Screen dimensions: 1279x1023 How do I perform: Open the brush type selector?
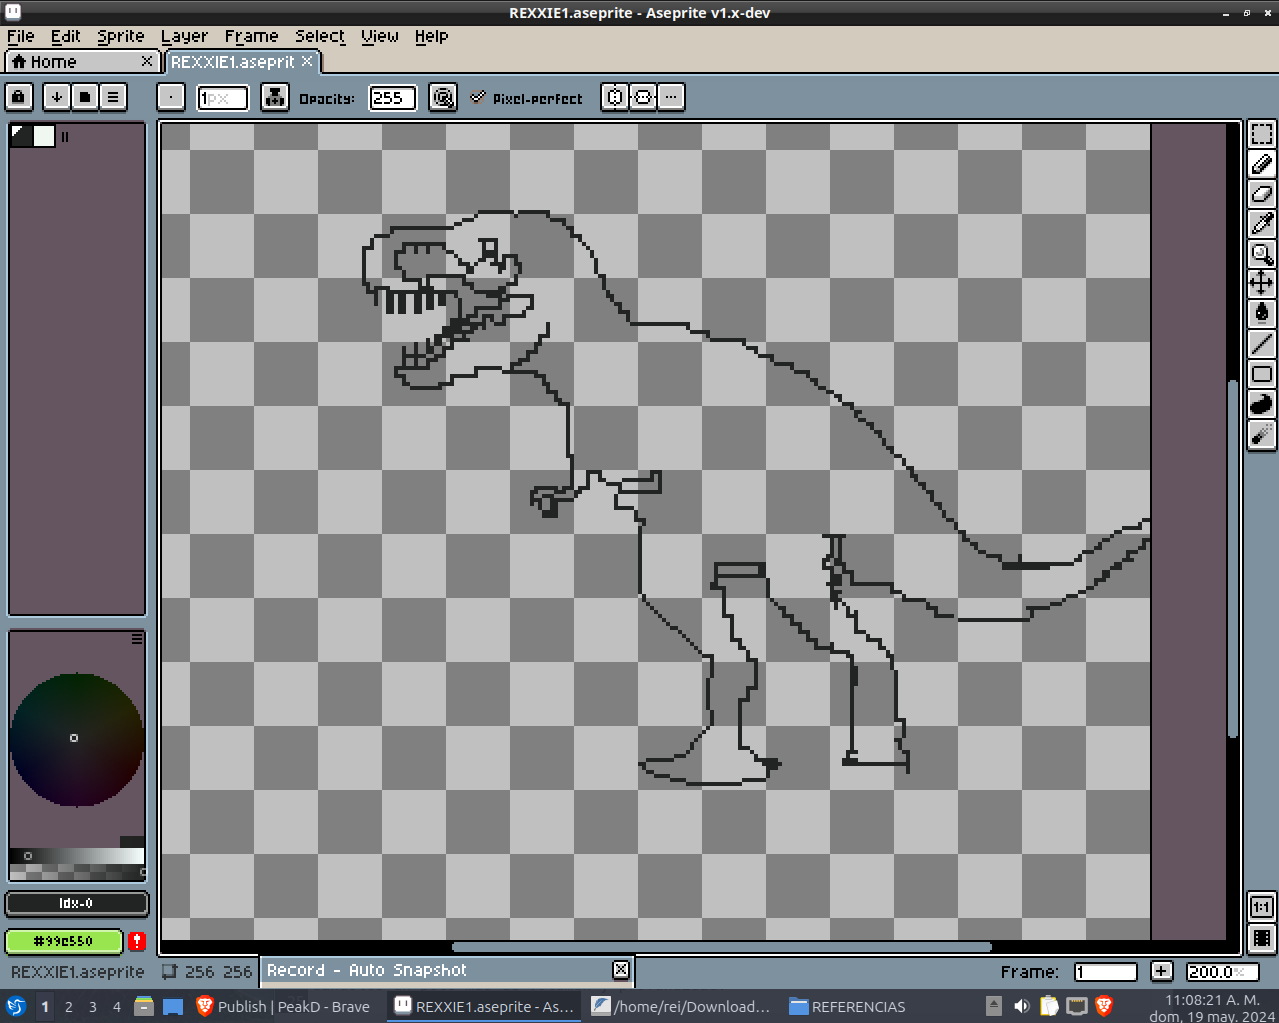[171, 97]
